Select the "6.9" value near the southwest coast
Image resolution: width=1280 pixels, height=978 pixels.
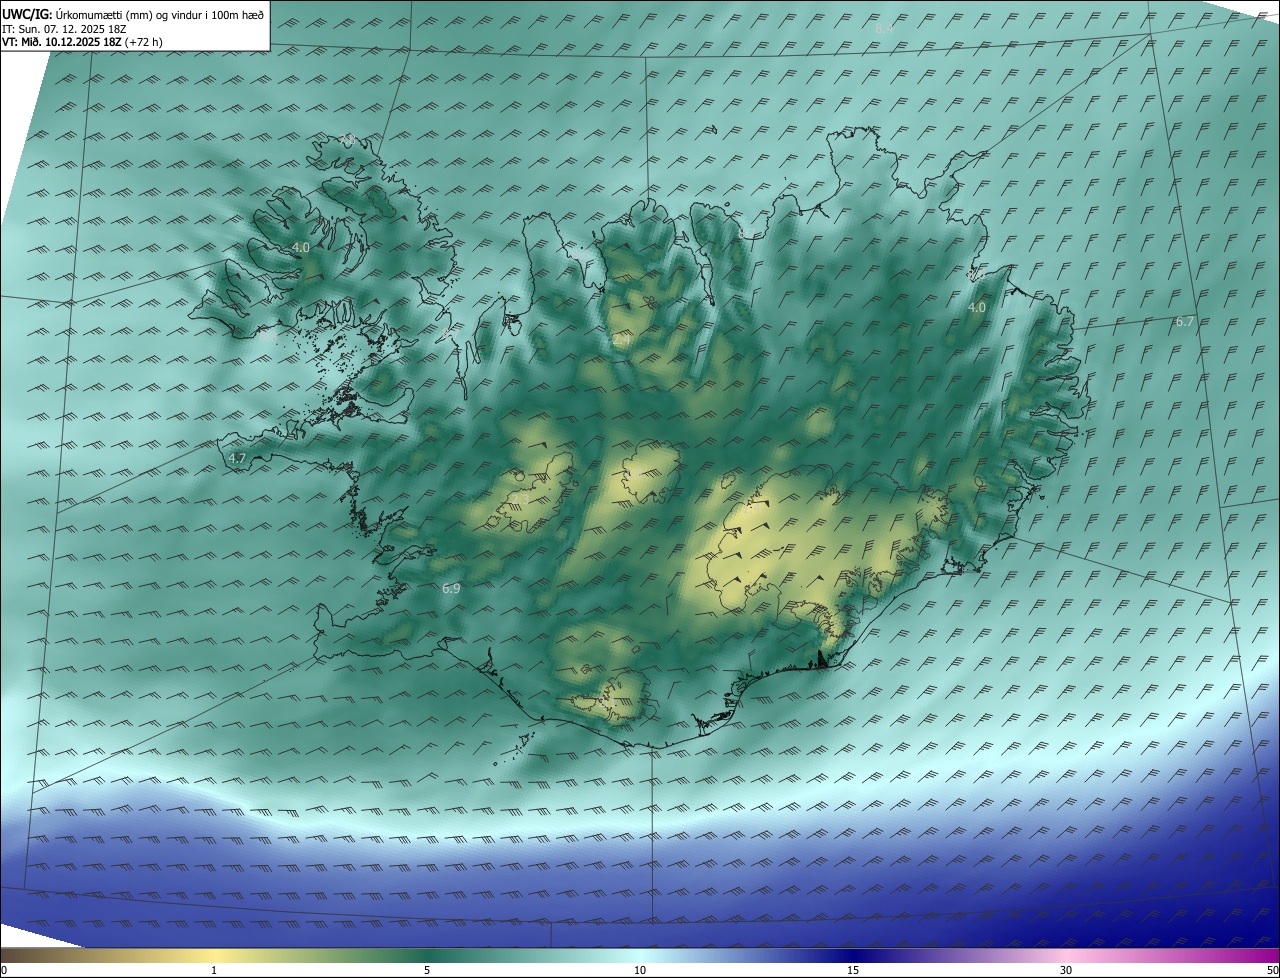pos(451,589)
